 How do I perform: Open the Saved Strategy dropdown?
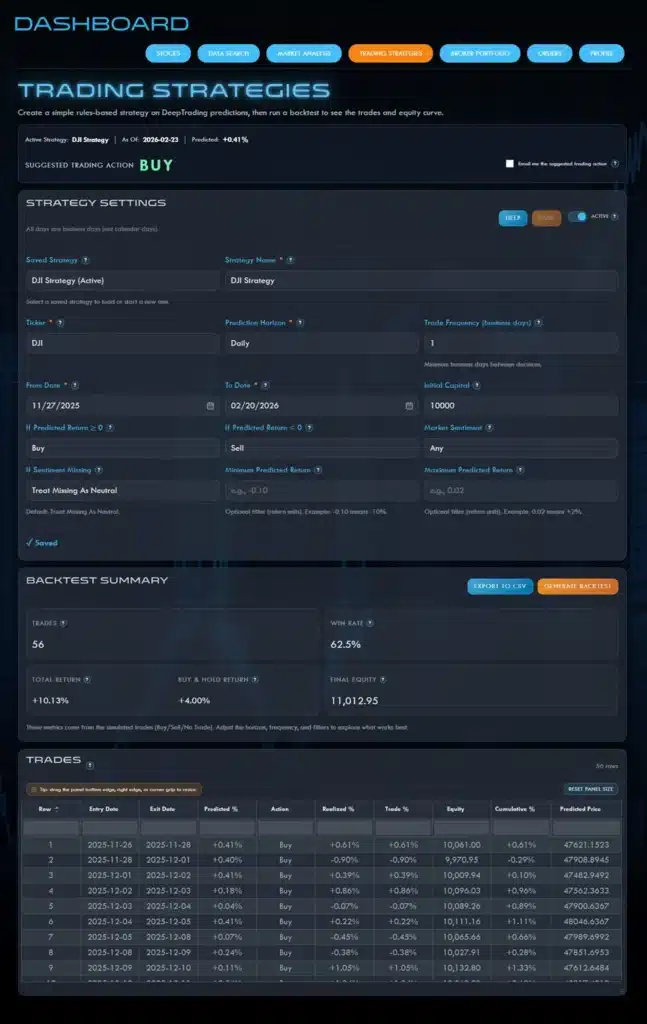[121, 281]
